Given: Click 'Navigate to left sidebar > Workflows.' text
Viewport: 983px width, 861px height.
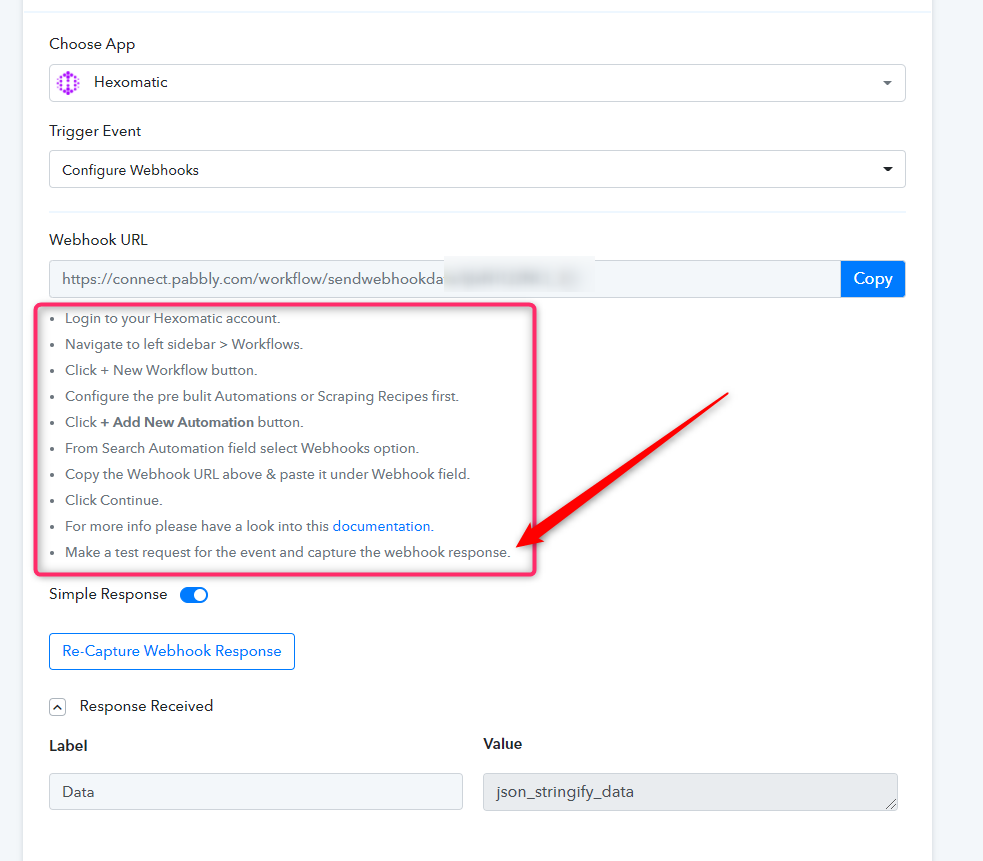Looking at the screenshot, I should [184, 344].
